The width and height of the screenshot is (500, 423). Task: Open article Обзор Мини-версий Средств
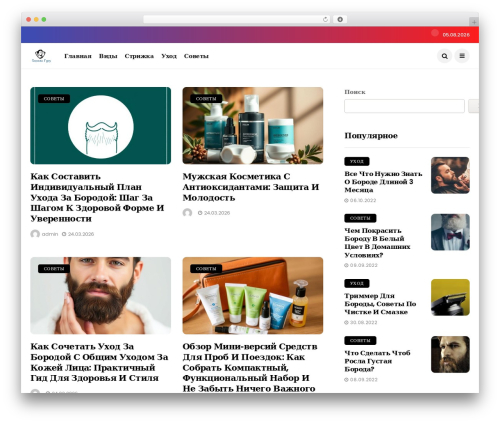click(x=250, y=367)
